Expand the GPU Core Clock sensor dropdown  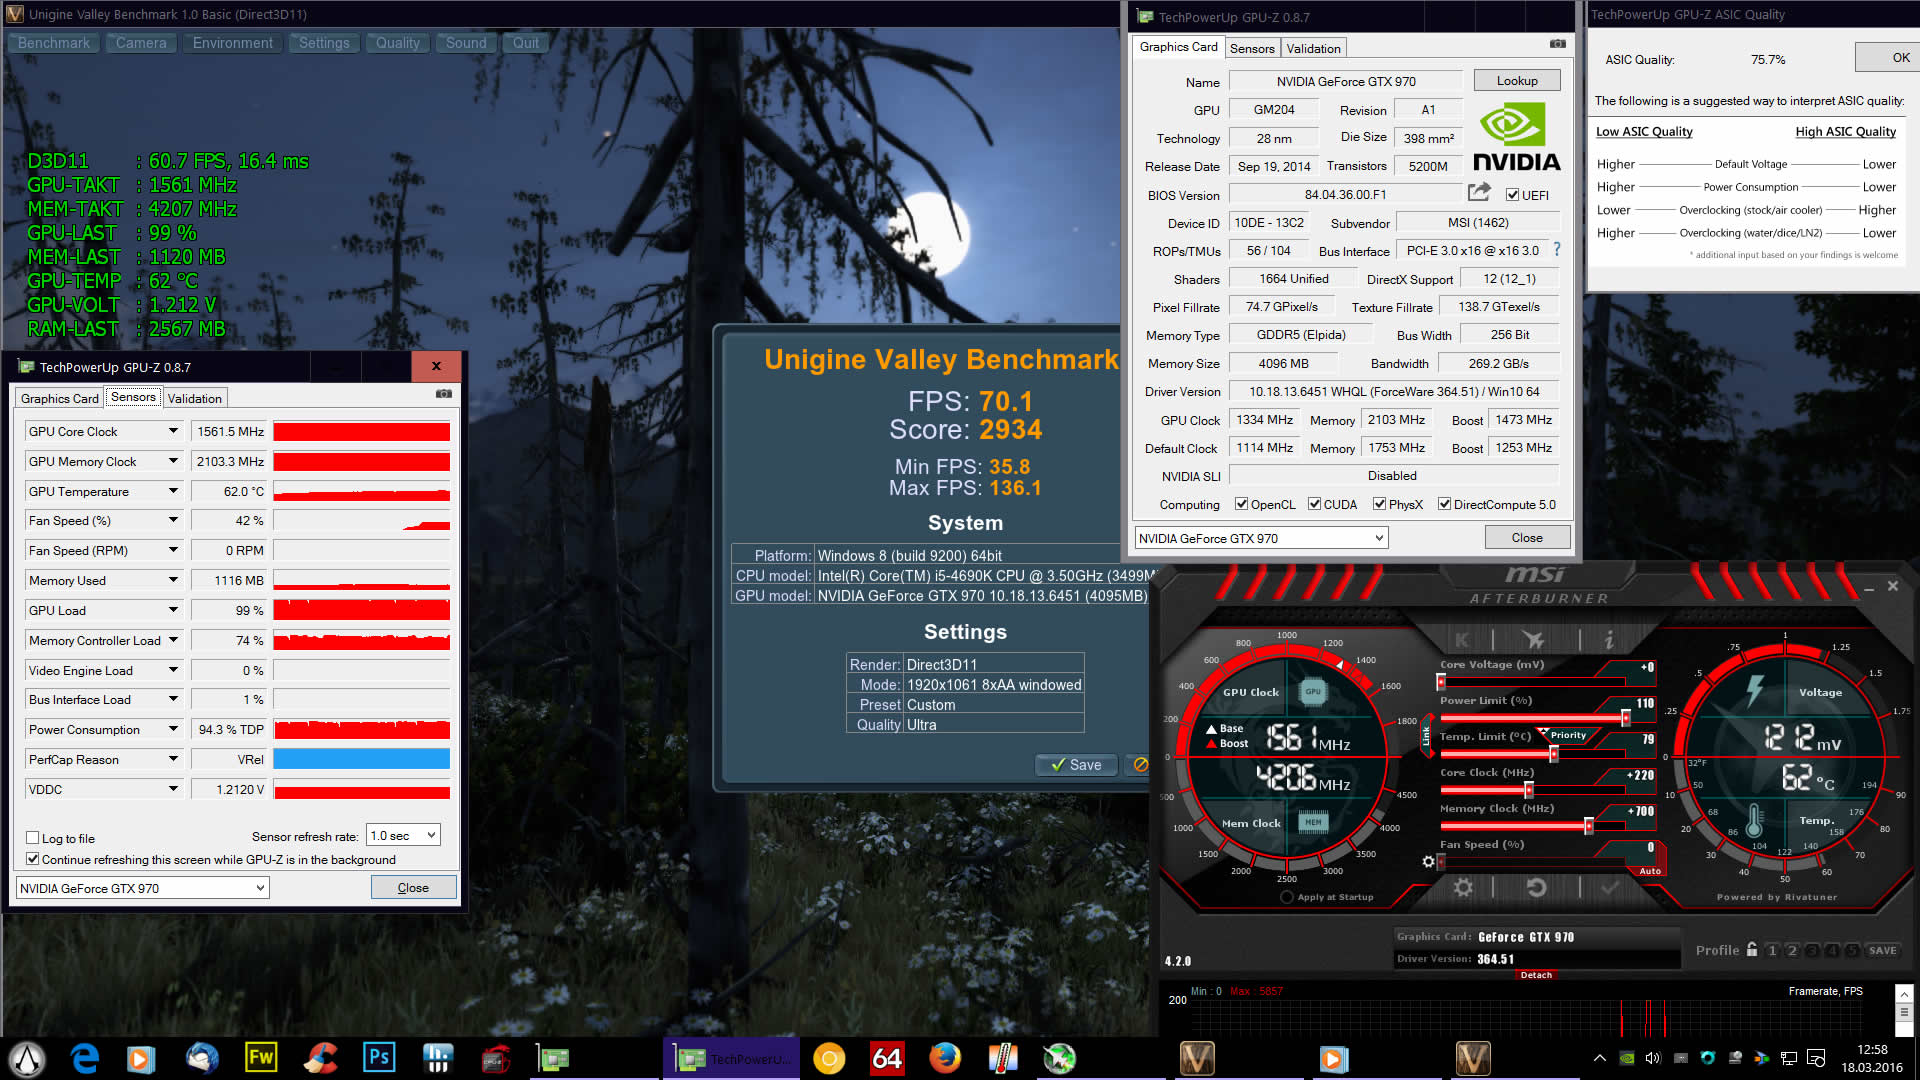click(173, 431)
